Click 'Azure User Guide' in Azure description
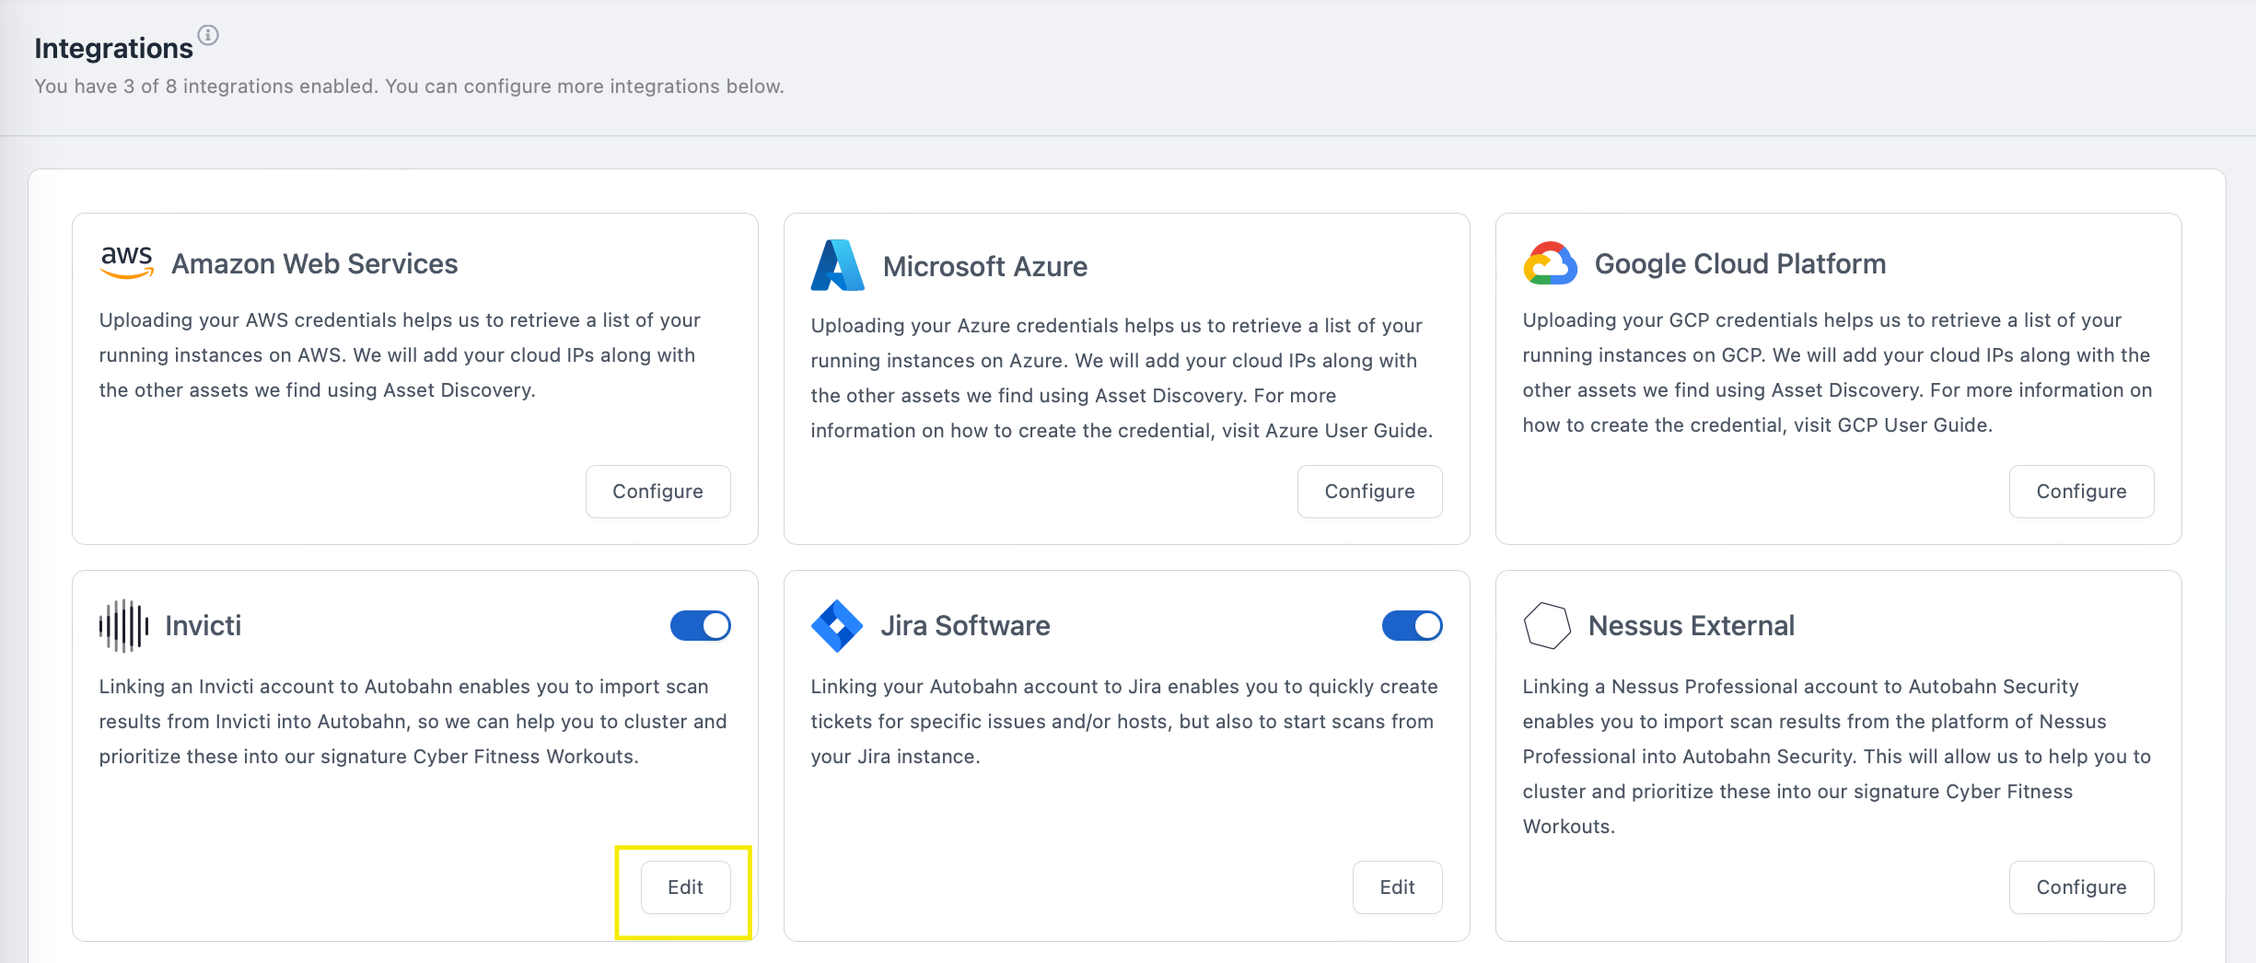 click(x=1348, y=430)
